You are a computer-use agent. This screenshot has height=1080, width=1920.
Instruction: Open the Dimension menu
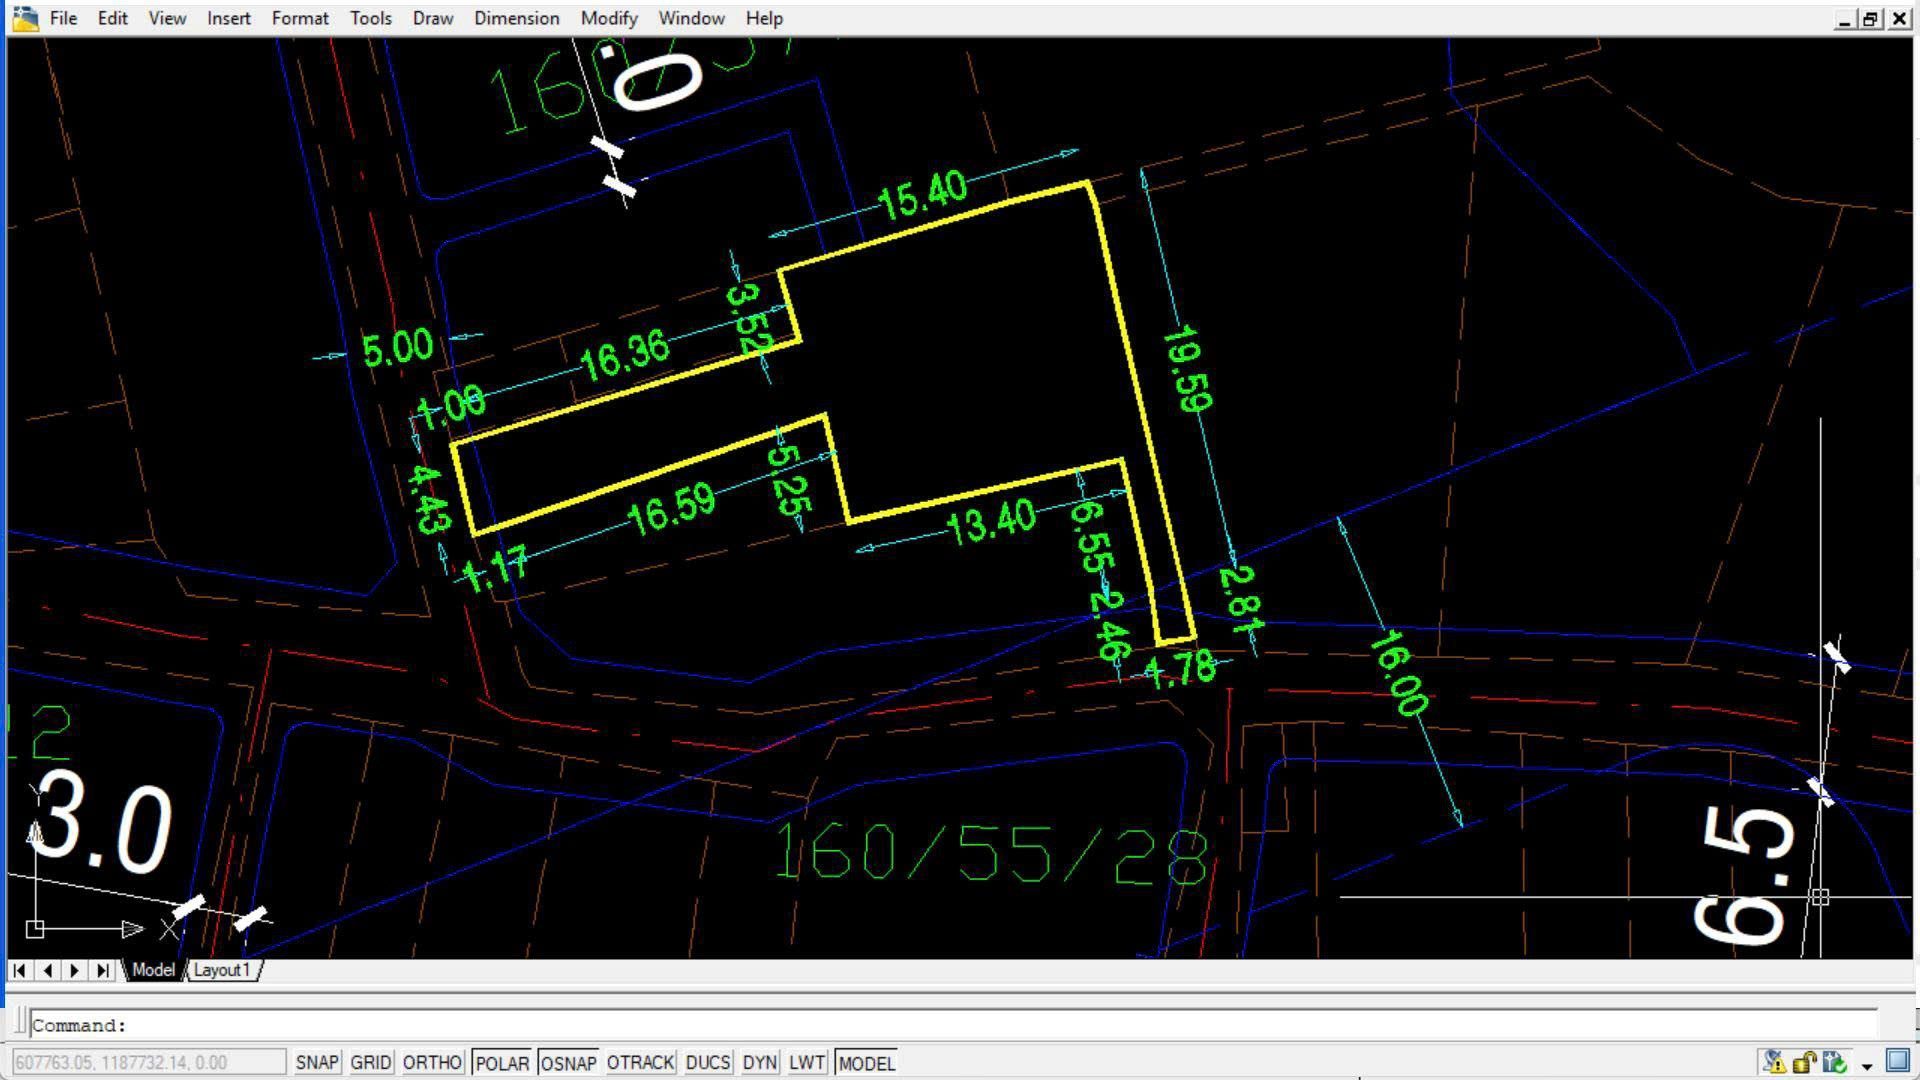pos(516,18)
